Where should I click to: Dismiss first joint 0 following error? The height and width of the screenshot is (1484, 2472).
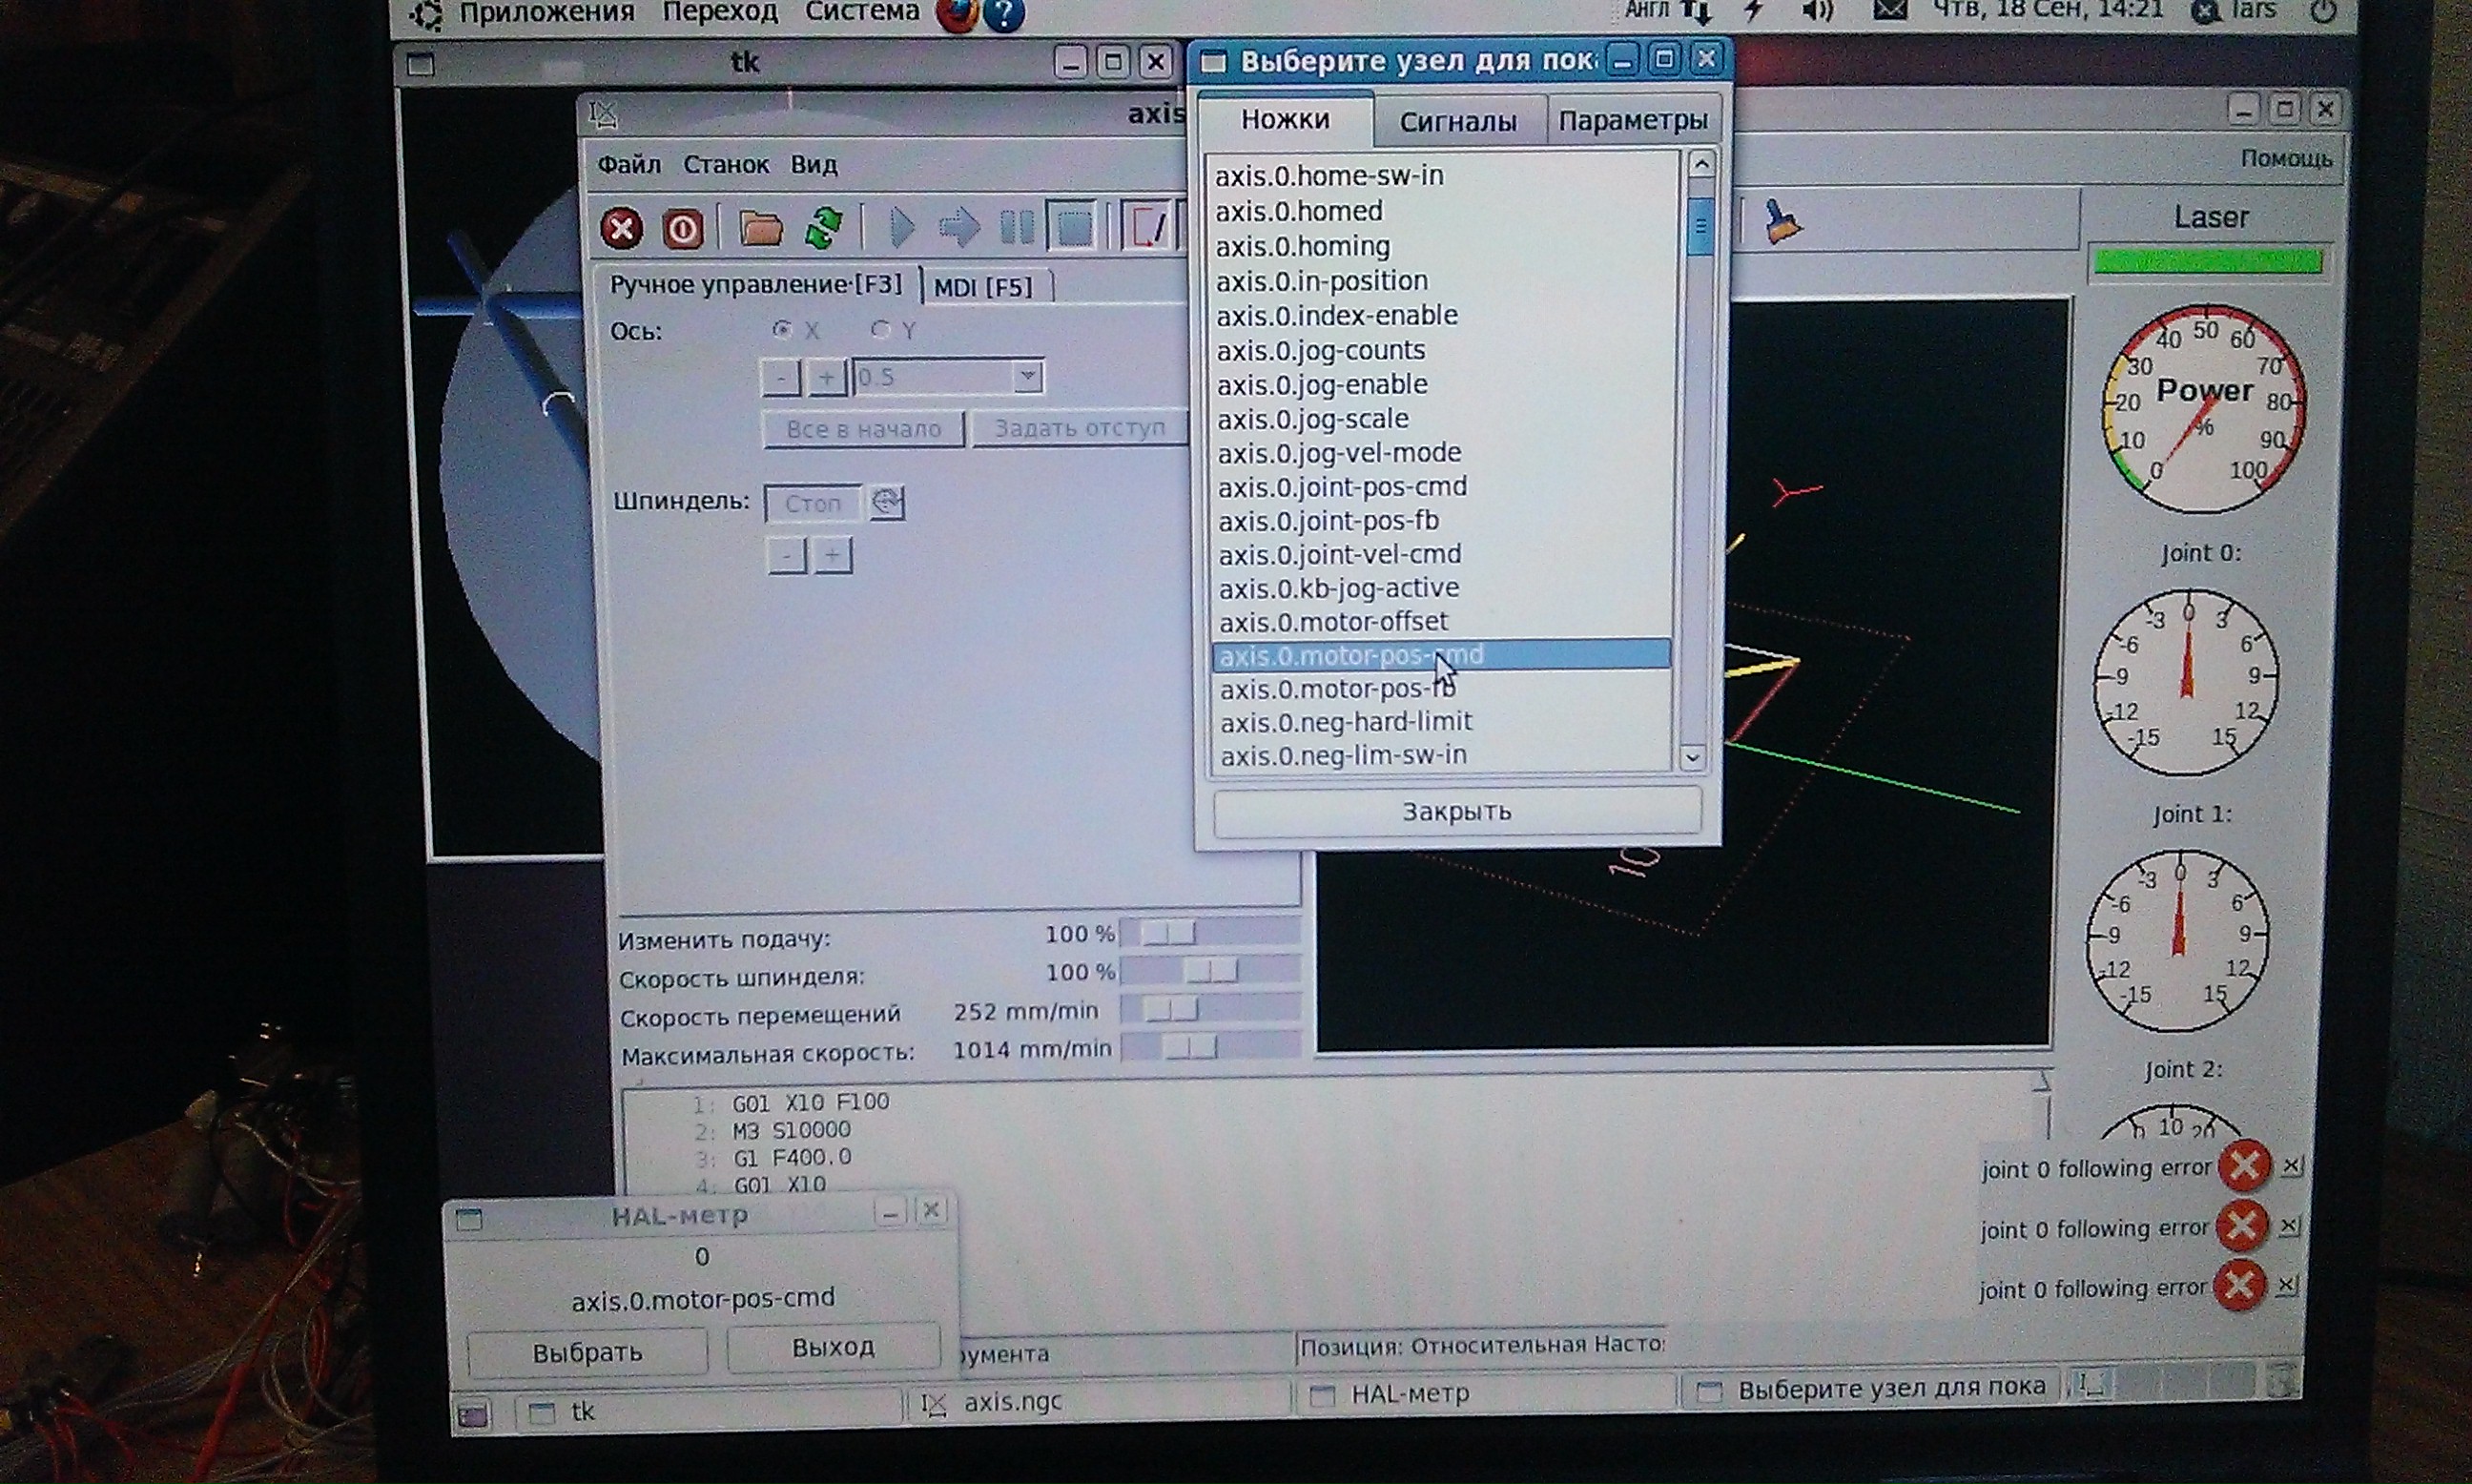click(2291, 1166)
